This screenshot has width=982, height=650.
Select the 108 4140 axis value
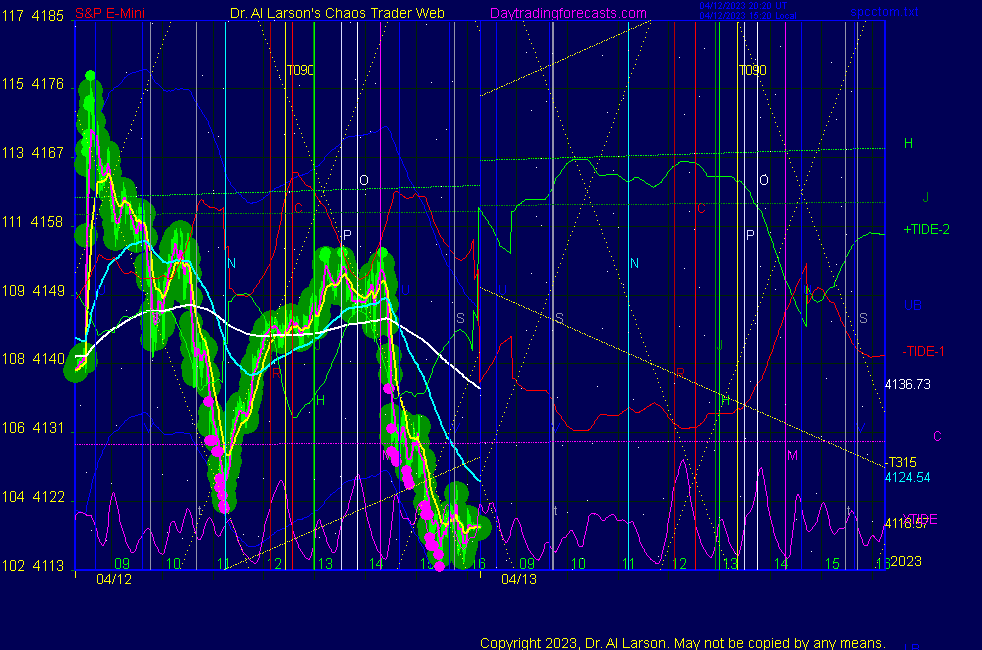click(x=33, y=359)
